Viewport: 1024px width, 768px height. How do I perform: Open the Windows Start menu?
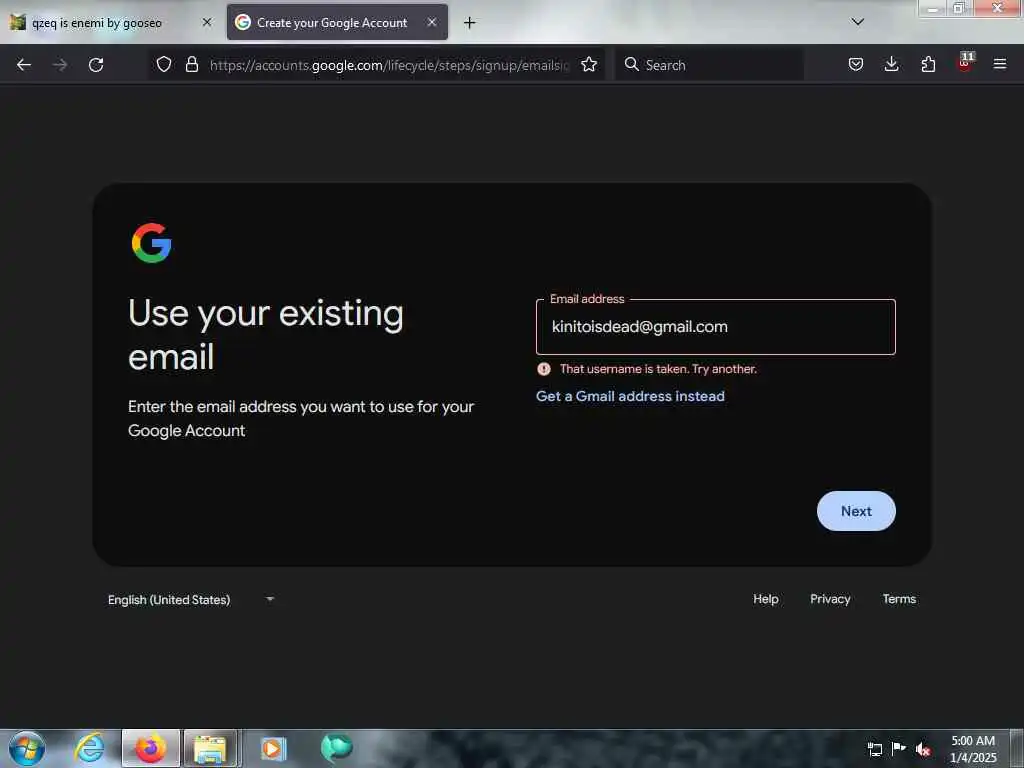tap(27, 748)
